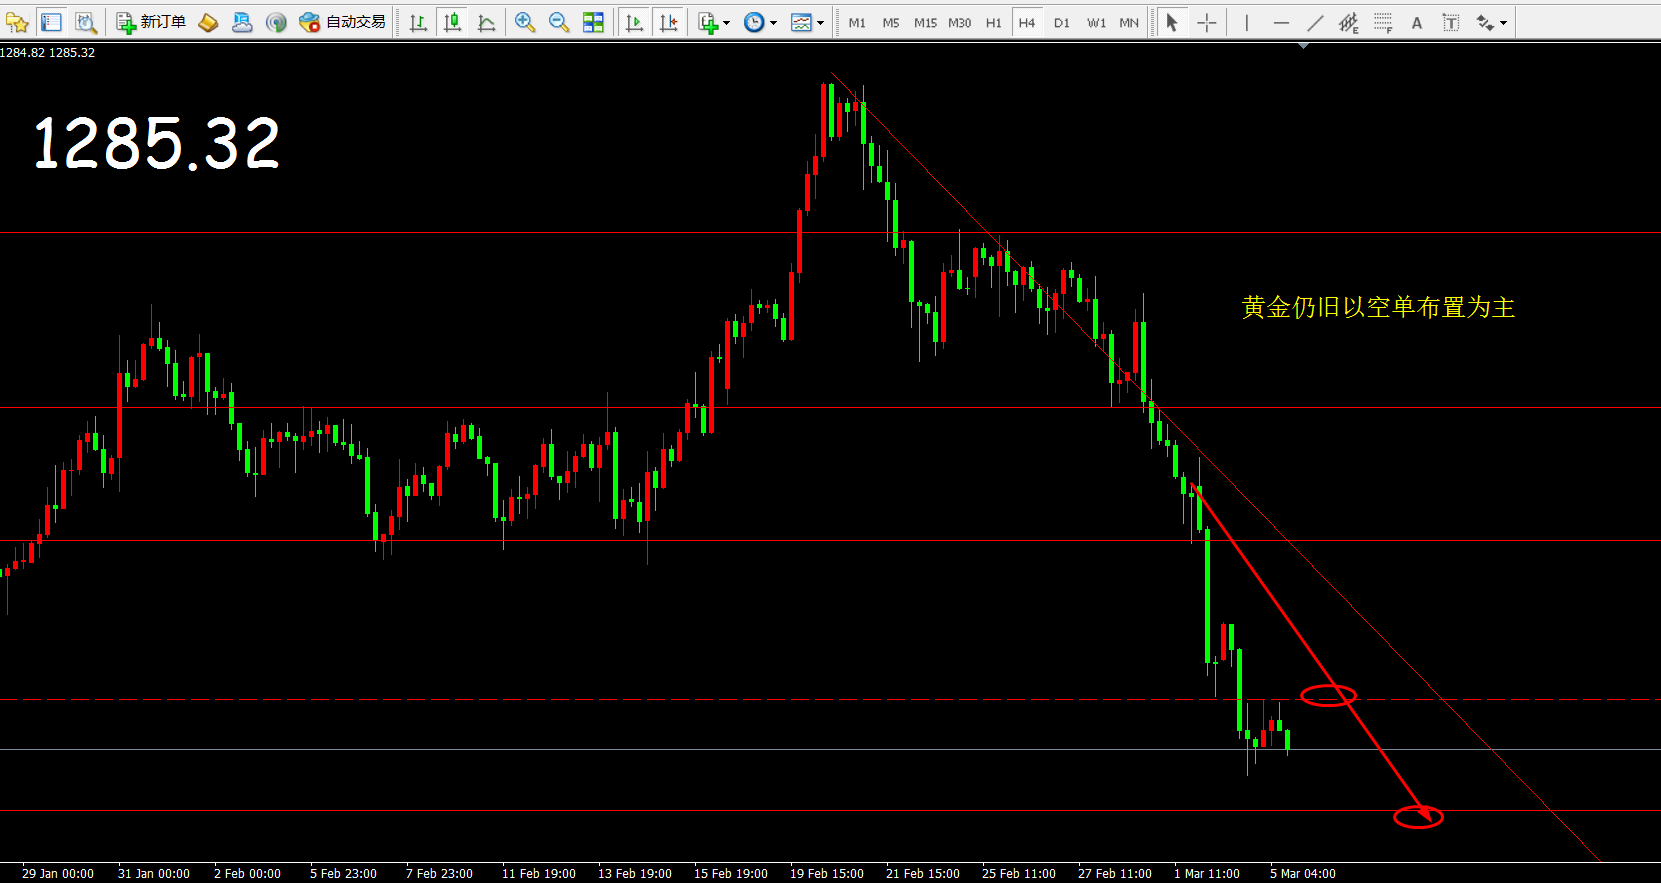This screenshot has height=883, width=1661.
Task: Click the chart shift triangle marker
Action: tap(1303, 45)
